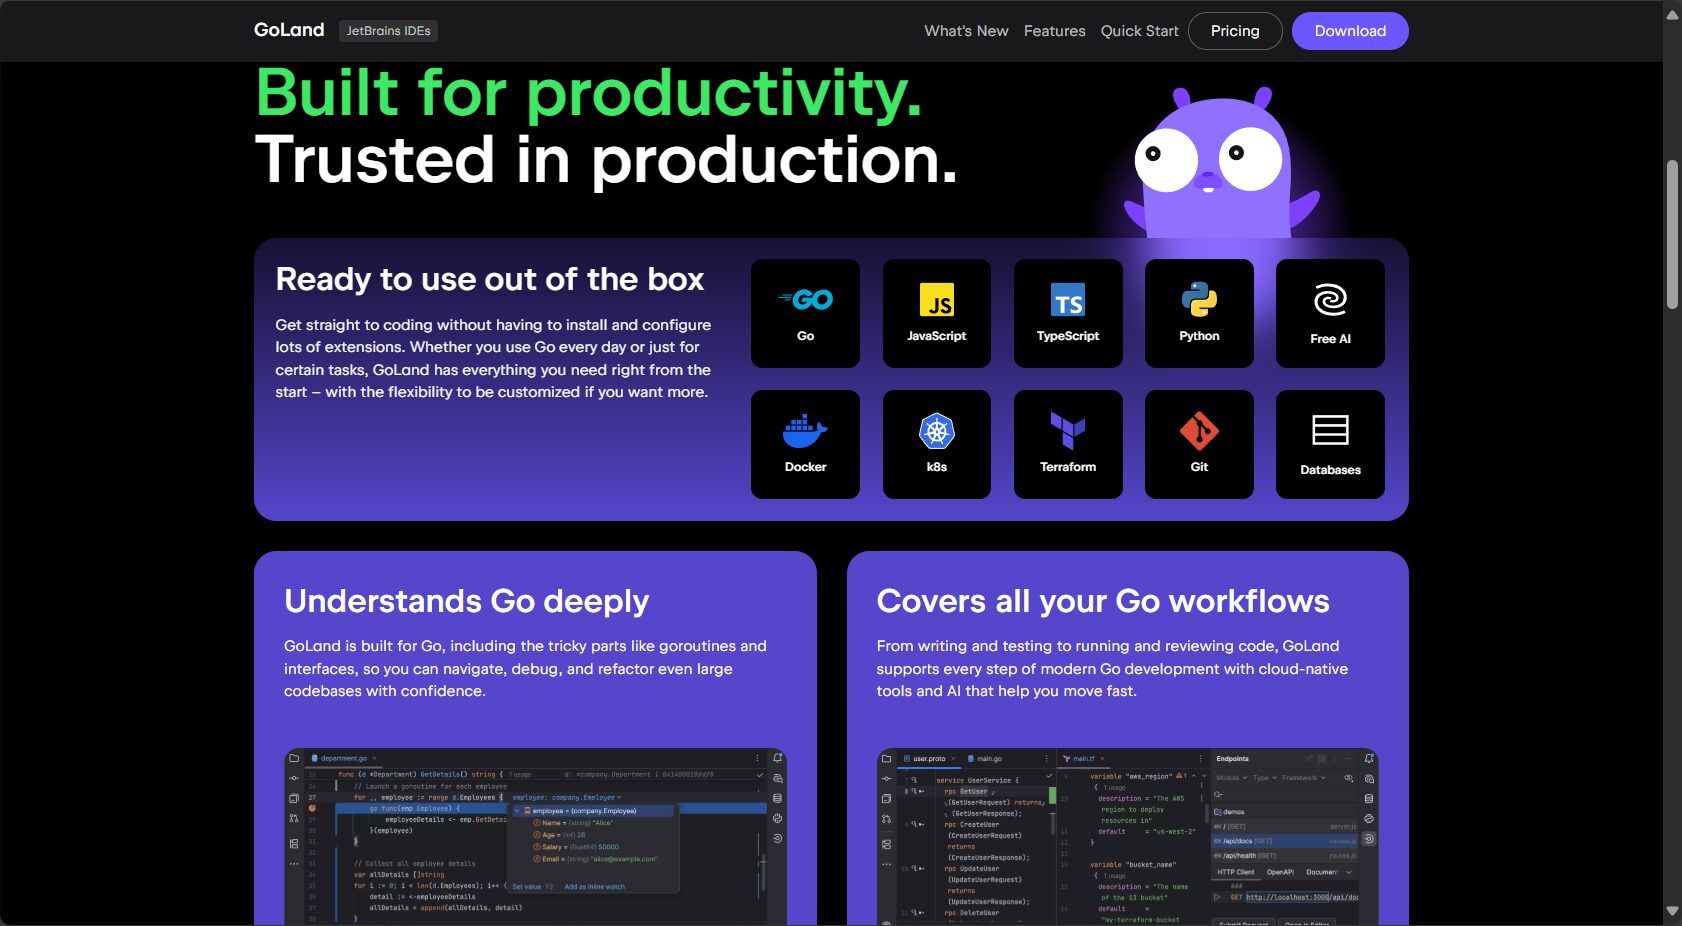Select the demos folder row in Endpoints
The image size is (1682, 926).
pos(1285,812)
